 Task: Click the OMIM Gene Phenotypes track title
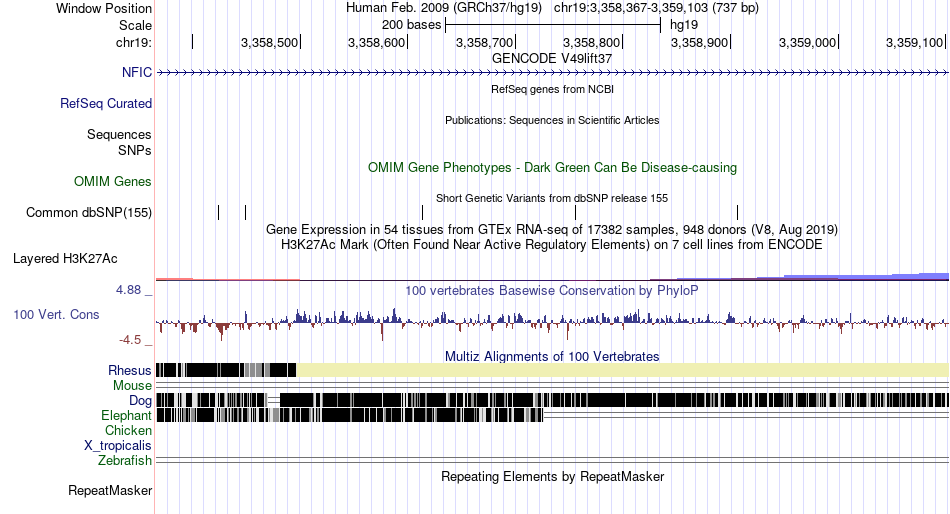(552, 167)
